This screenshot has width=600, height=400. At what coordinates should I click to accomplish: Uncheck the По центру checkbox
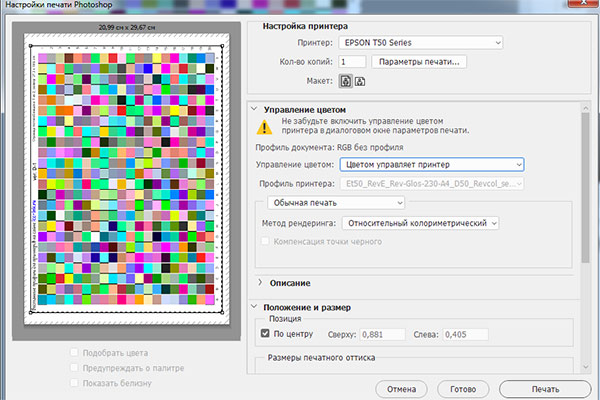point(265,333)
